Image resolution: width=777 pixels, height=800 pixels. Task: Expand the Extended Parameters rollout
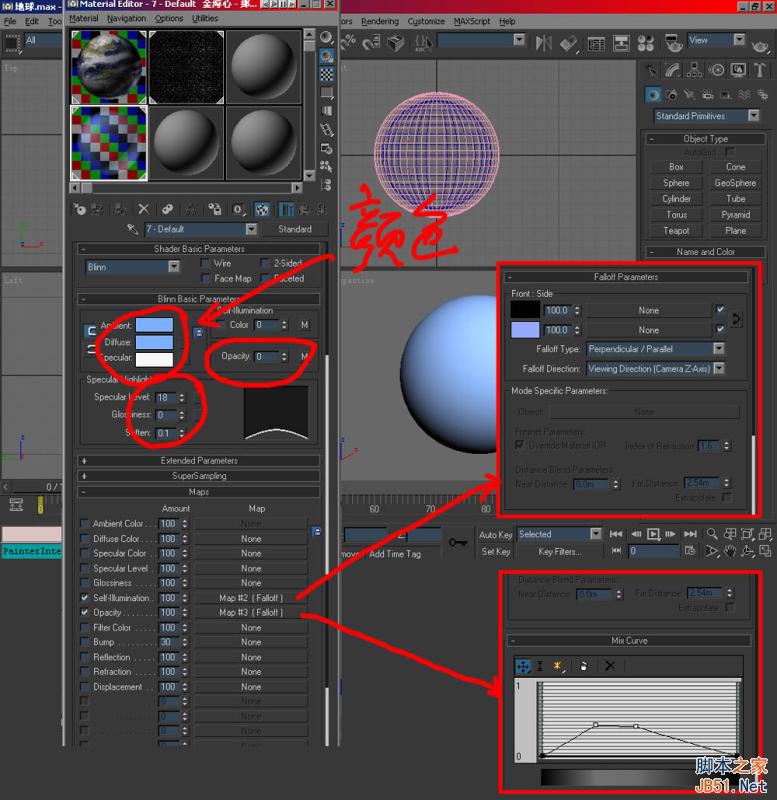[x=198, y=461]
